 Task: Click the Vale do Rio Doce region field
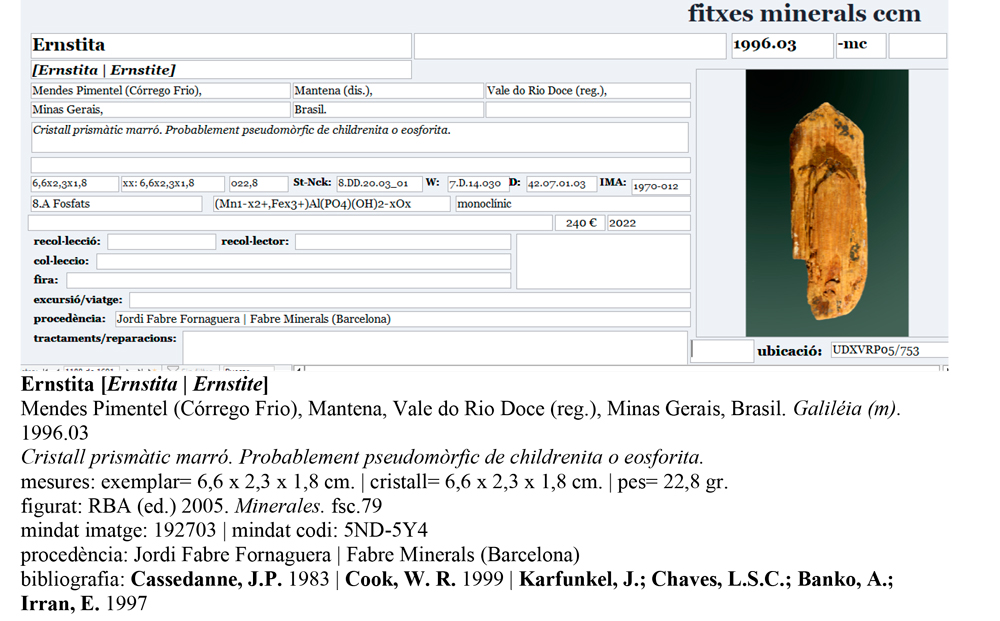point(587,91)
